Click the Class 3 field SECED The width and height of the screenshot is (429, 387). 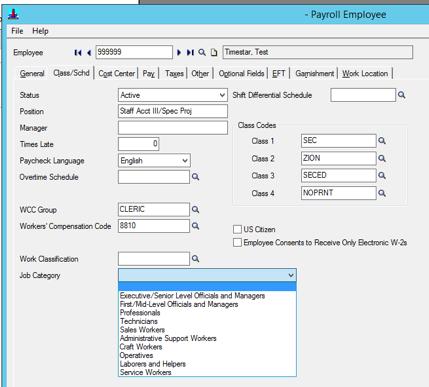coord(339,175)
